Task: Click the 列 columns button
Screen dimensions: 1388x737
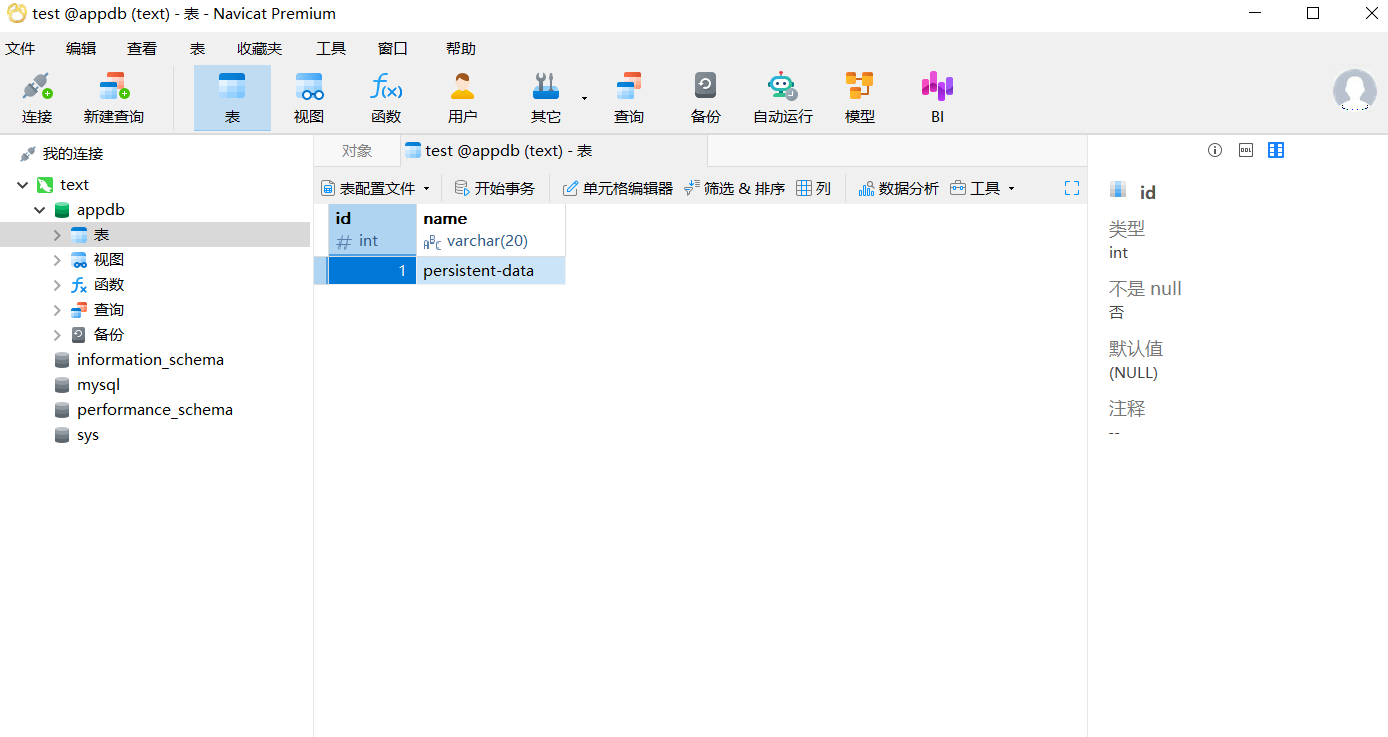Action: [813, 188]
